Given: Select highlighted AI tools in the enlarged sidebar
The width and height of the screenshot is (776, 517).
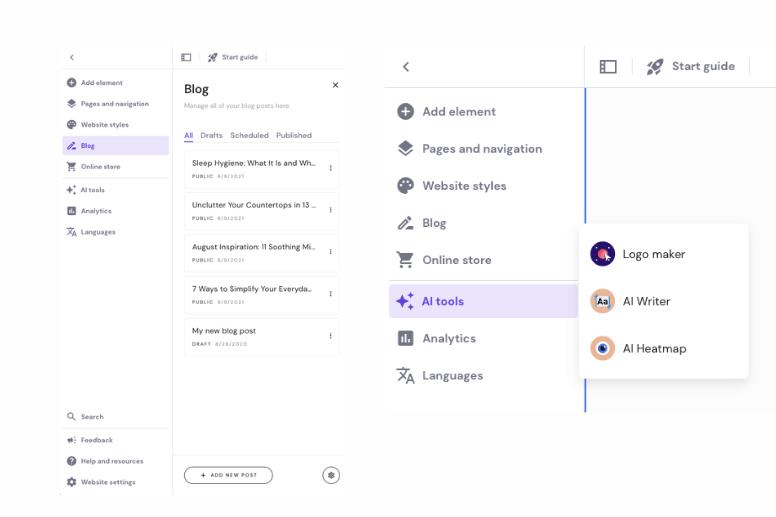Looking at the screenshot, I should [x=483, y=301].
